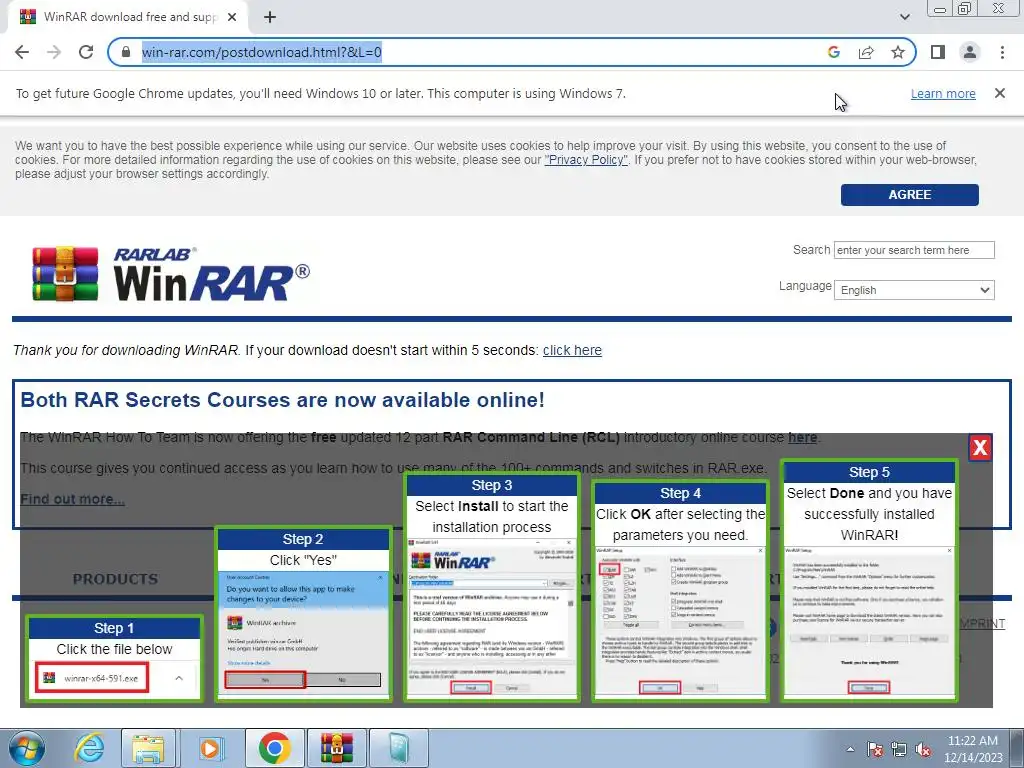Click the forward navigation arrow
Image resolution: width=1024 pixels, height=768 pixels.
tap(54, 52)
